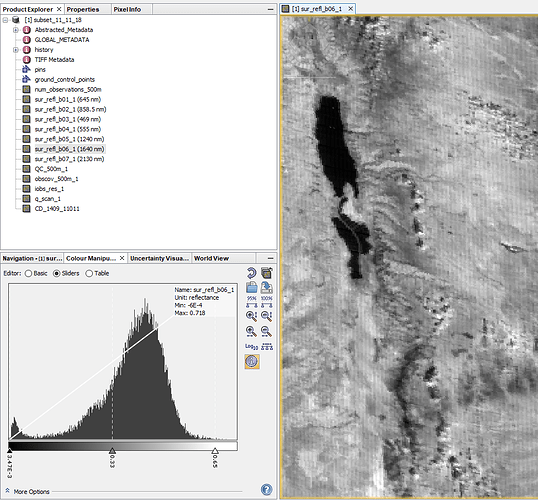Click inside the histogram plot
This screenshot has width=538, height=500.
[x=123, y=361]
